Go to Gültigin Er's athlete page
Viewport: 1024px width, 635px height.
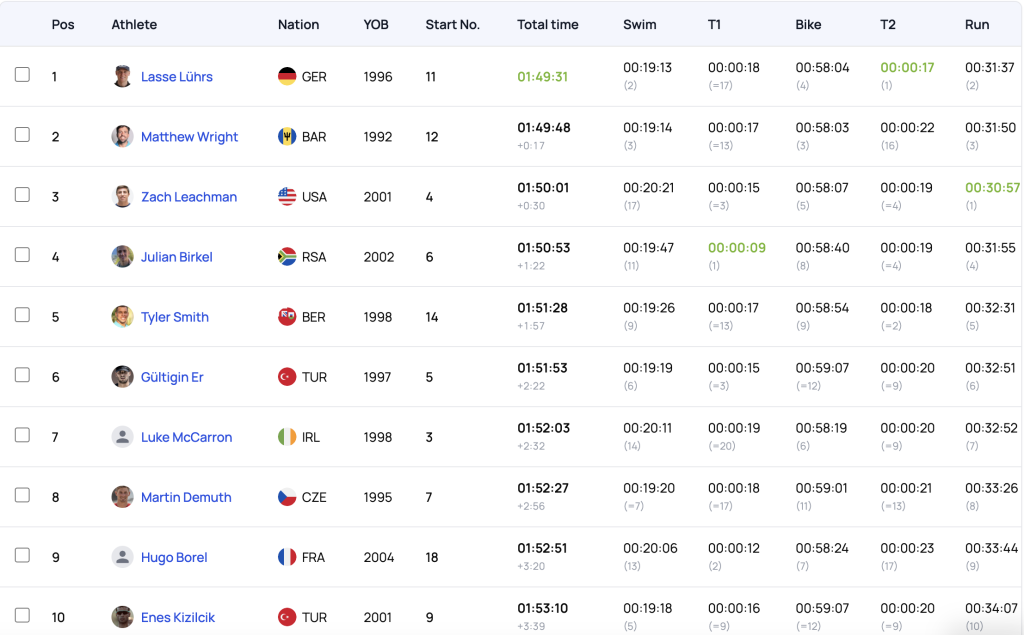click(x=172, y=377)
